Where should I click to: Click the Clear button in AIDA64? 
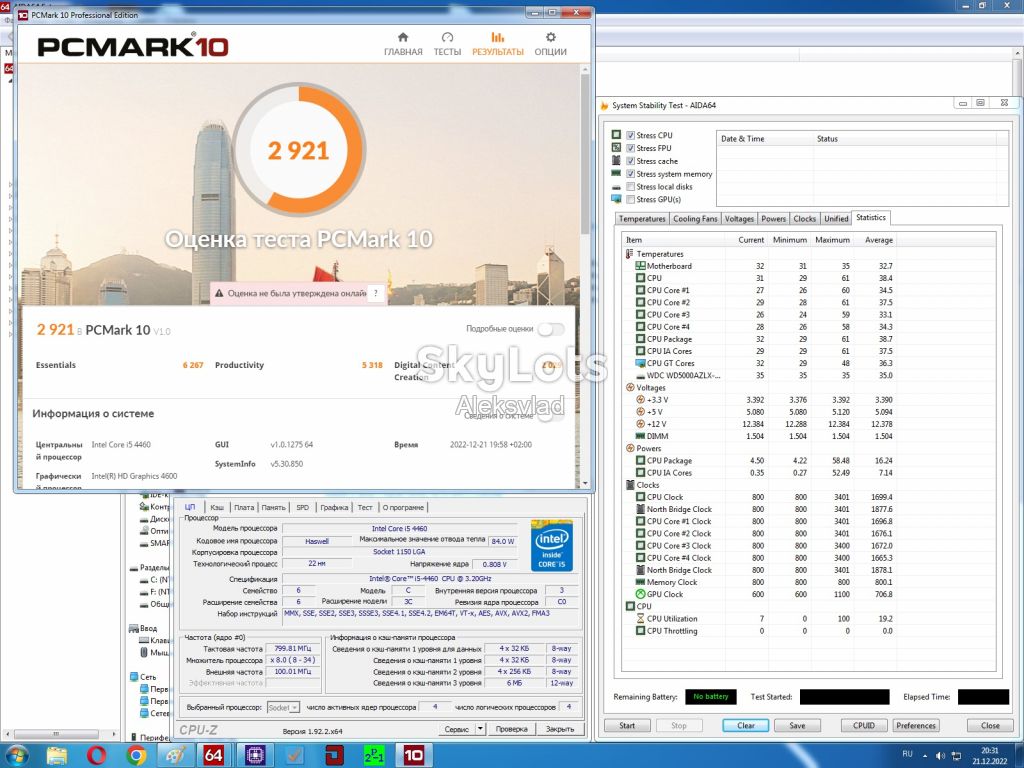(x=746, y=726)
